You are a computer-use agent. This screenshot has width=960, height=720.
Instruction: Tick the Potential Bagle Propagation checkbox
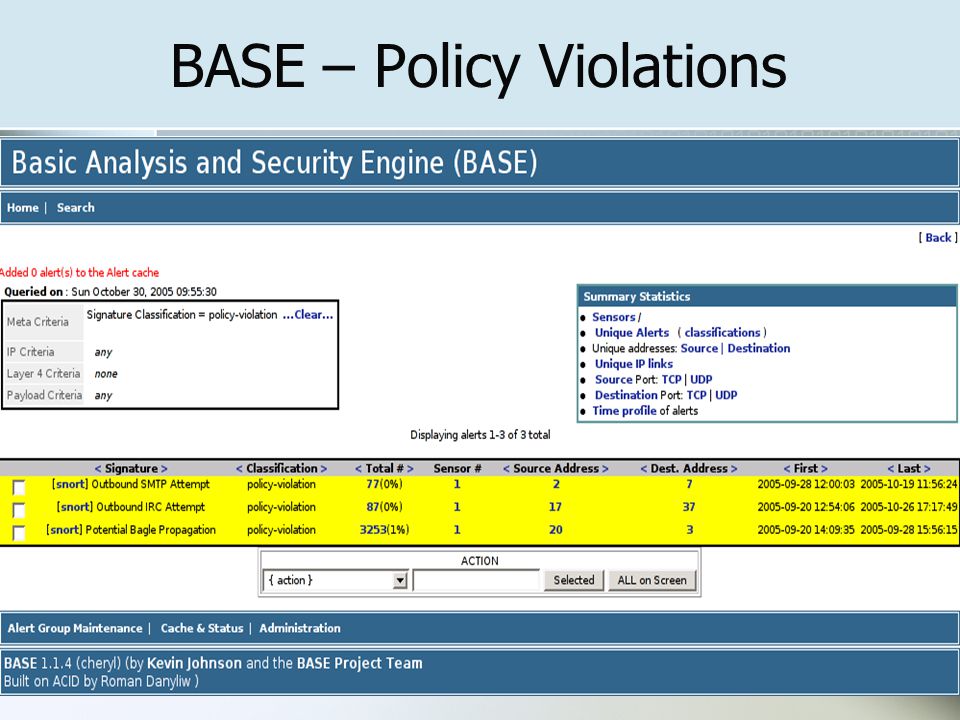pyautogui.click(x=19, y=533)
